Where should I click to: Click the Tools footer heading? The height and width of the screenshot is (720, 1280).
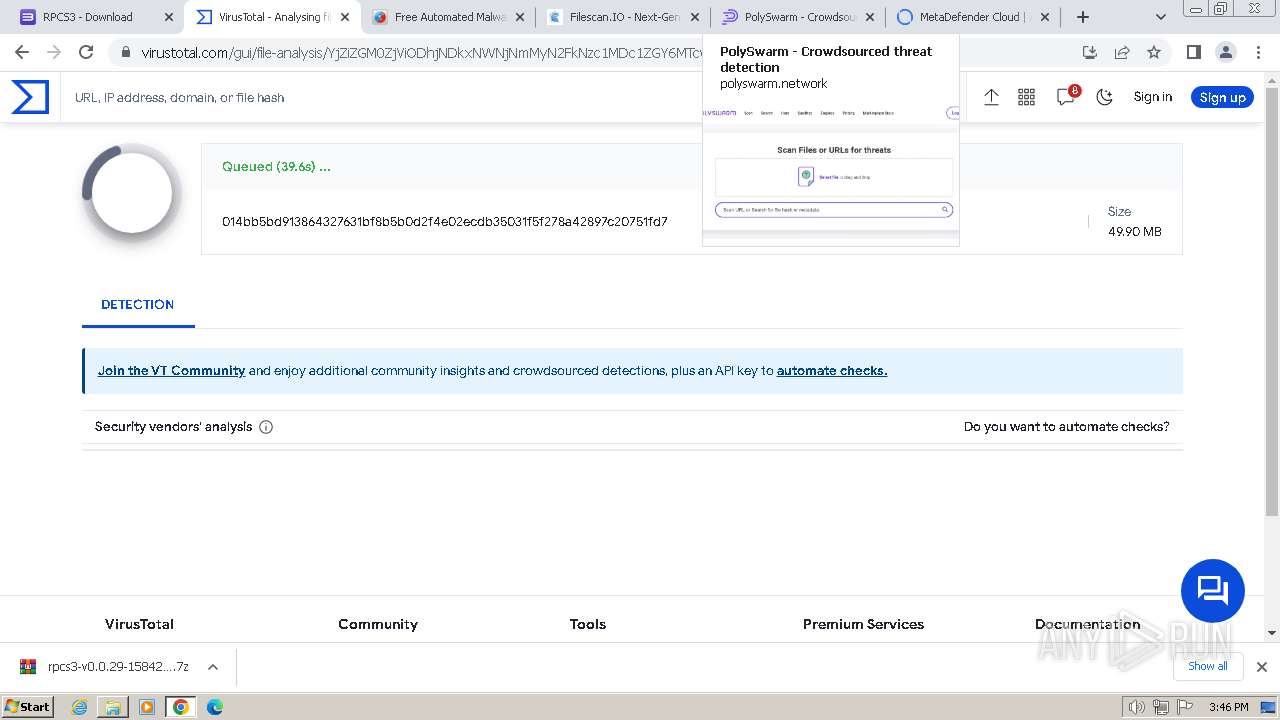point(588,624)
